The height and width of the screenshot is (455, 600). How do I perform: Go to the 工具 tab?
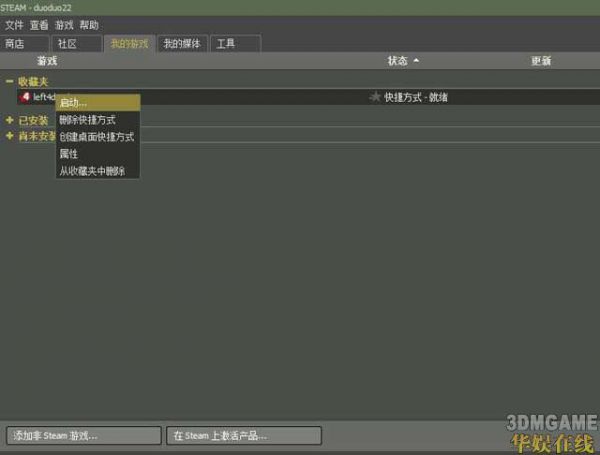235,44
